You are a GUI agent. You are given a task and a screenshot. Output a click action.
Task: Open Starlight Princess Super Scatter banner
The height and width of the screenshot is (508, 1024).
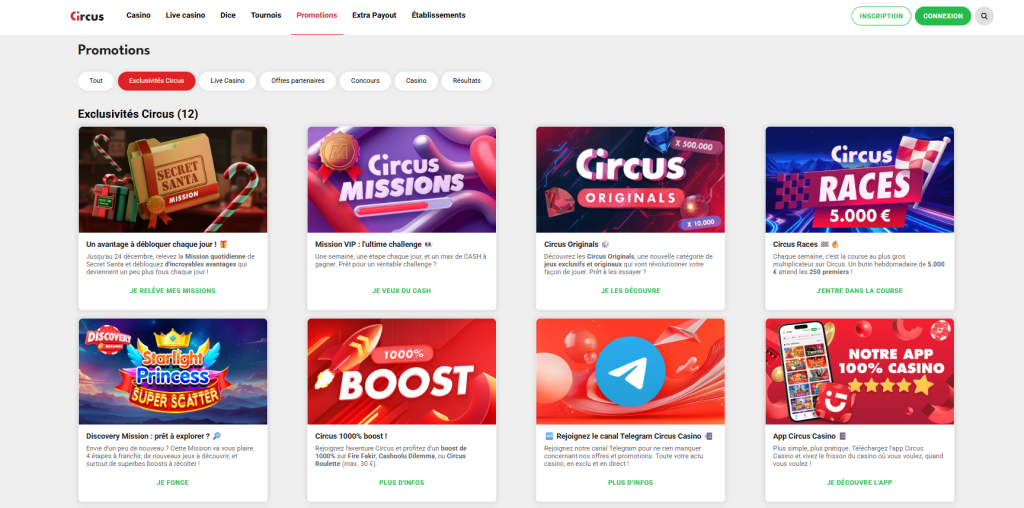point(173,372)
